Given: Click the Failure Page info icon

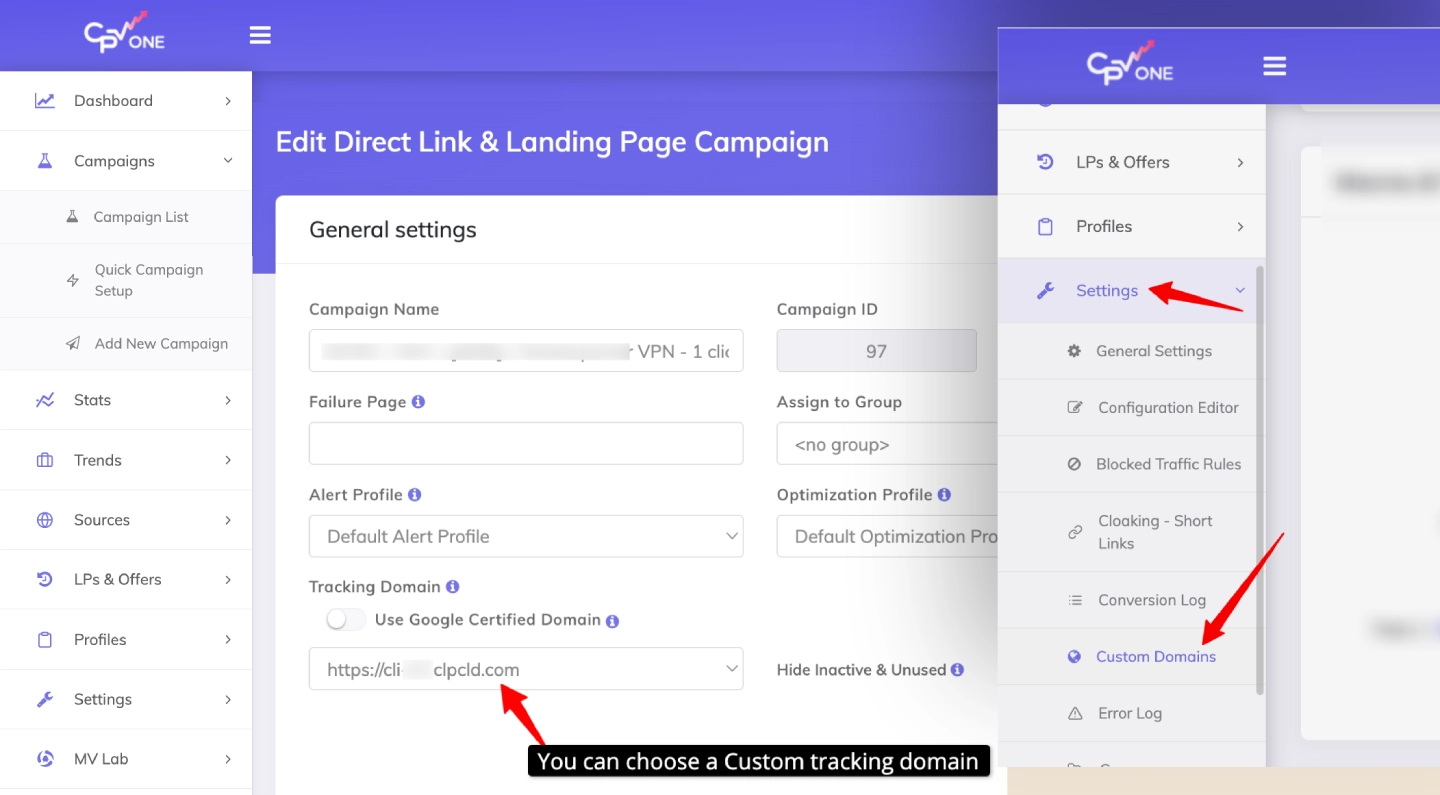Looking at the screenshot, I should [418, 401].
